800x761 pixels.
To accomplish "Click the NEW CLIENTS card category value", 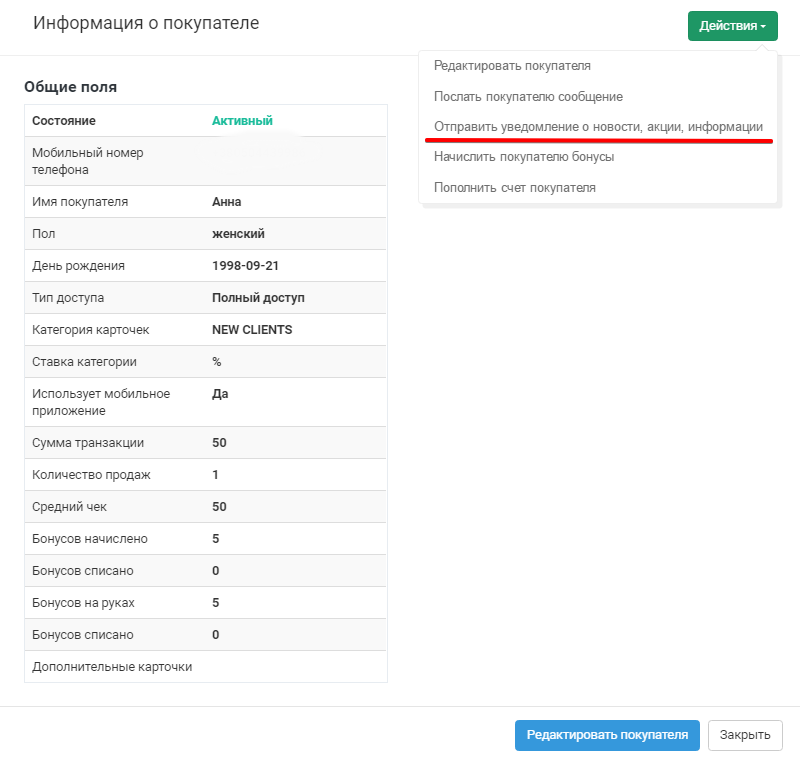I will pos(252,330).
